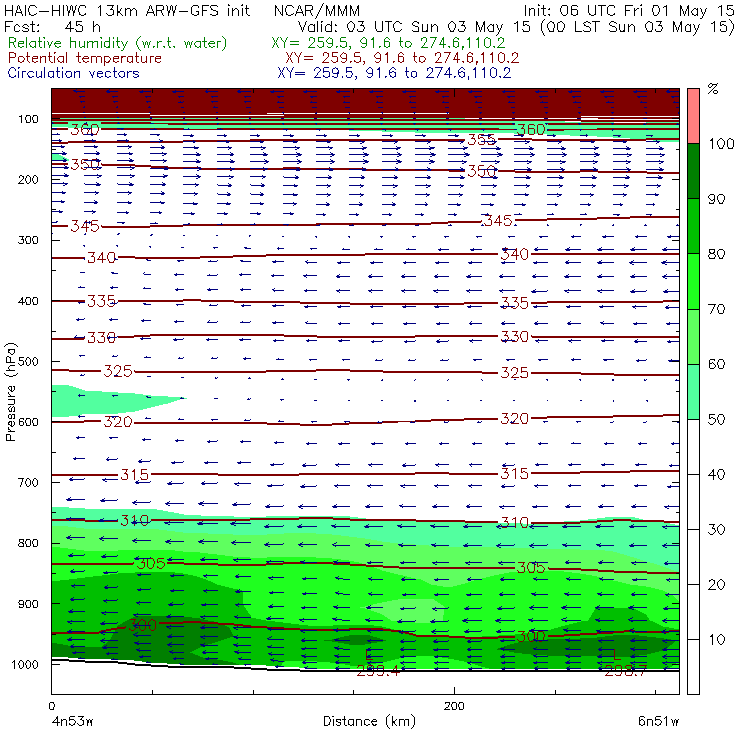Click the 1000 tick on the pressure axis
Image resolution: width=740 pixels, height=740 pixels.
[x=25, y=664]
